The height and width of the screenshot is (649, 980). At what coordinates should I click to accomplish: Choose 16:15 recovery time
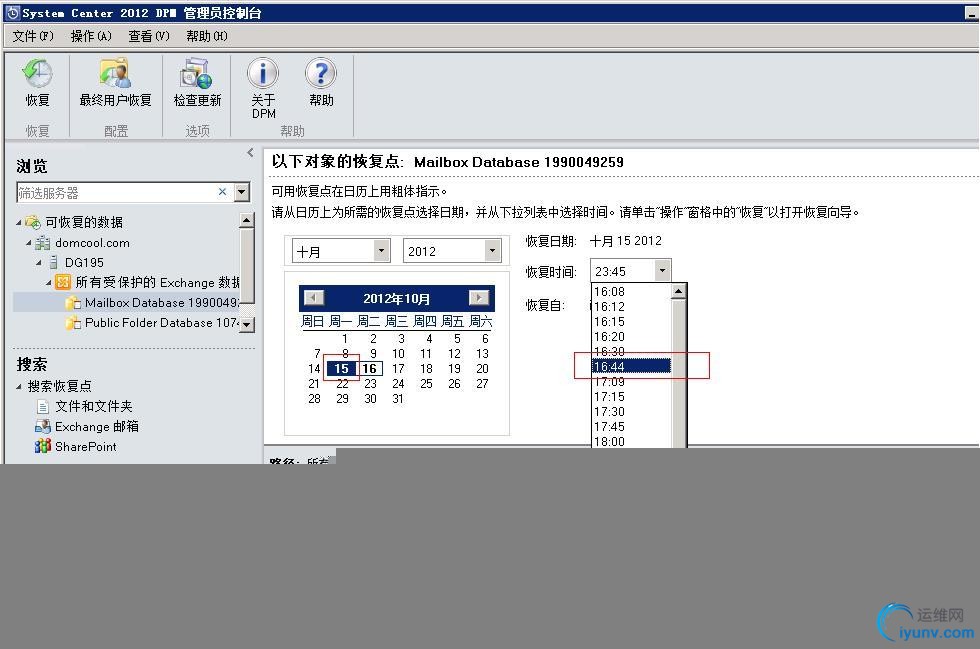click(x=631, y=321)
